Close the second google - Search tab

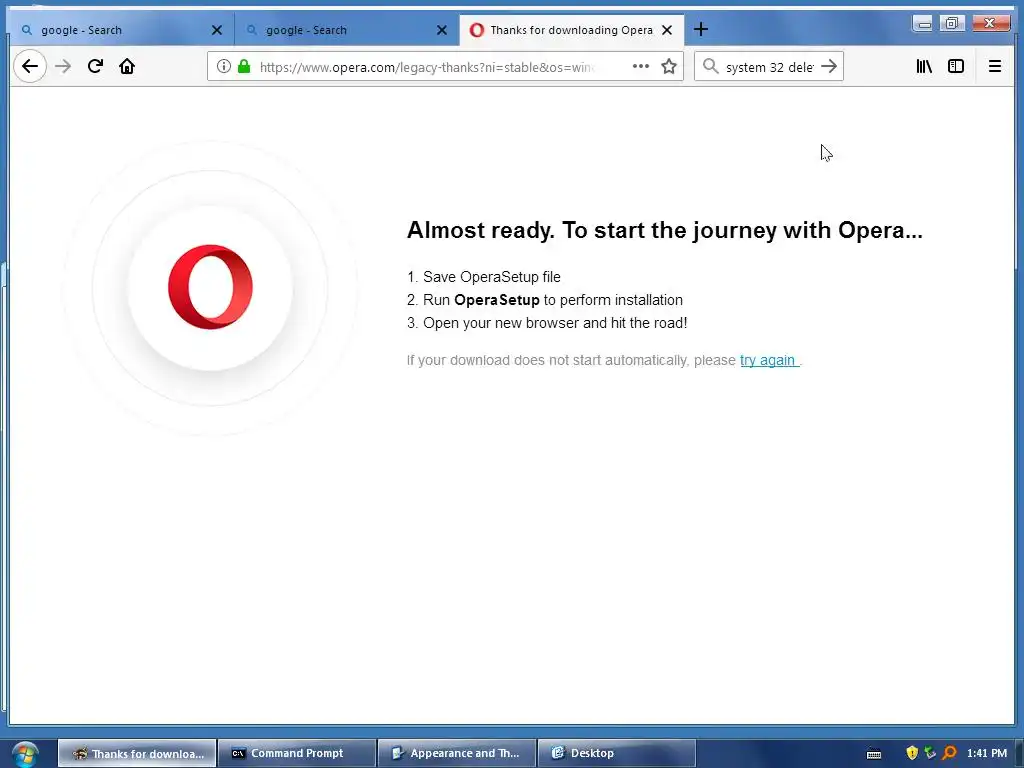[442, 30]
